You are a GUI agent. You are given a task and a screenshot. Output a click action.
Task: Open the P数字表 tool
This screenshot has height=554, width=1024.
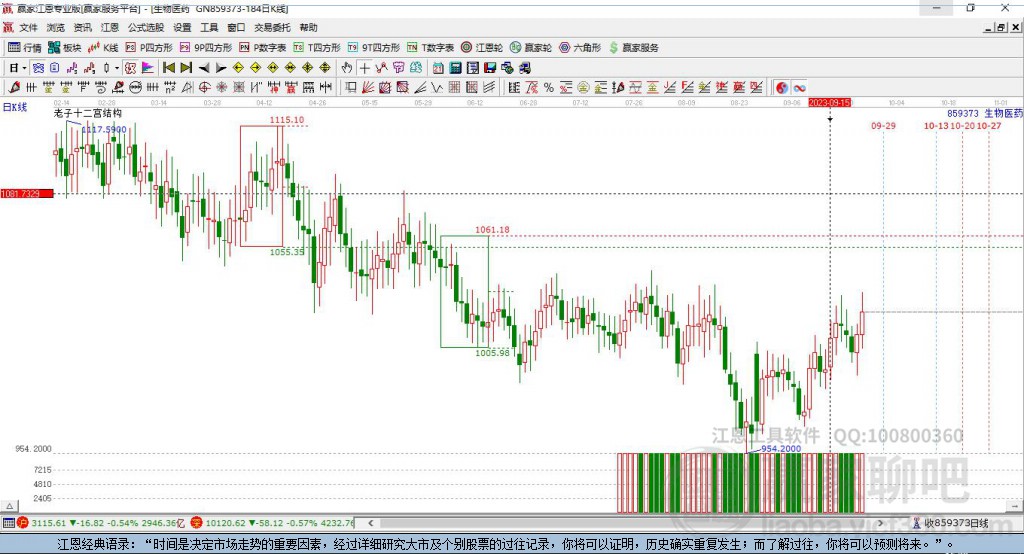click(x=262, y=48)
